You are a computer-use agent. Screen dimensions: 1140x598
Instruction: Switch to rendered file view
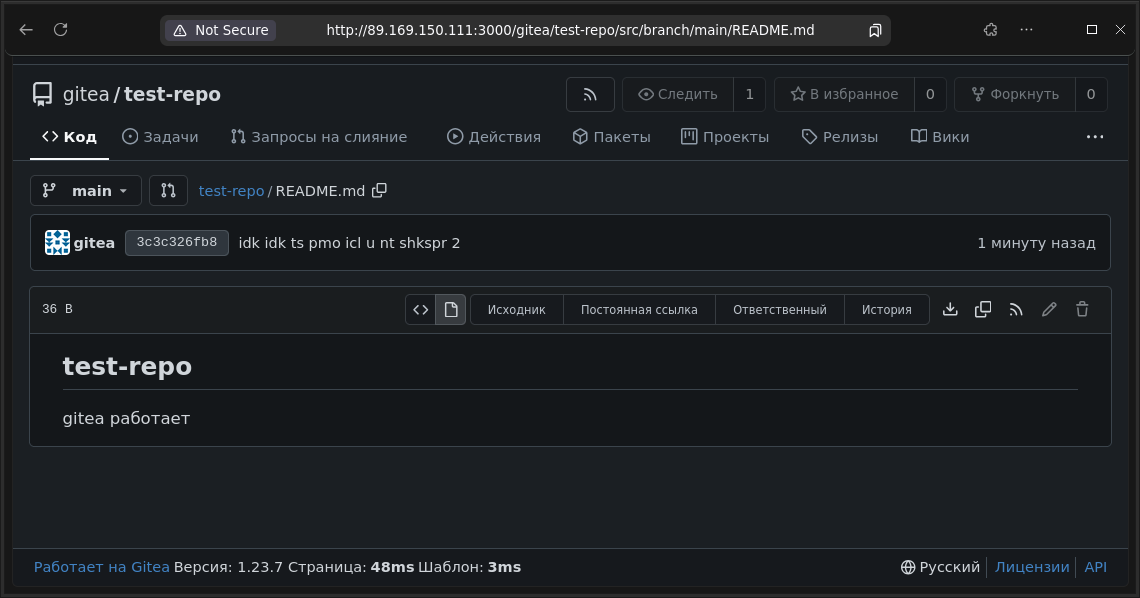451,310
